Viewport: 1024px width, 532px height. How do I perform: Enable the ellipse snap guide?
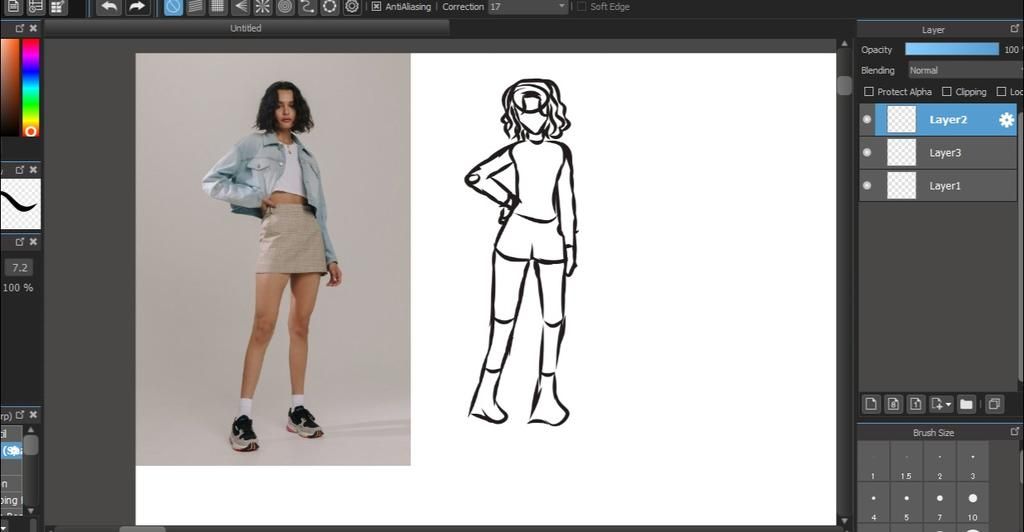[330, 7]
